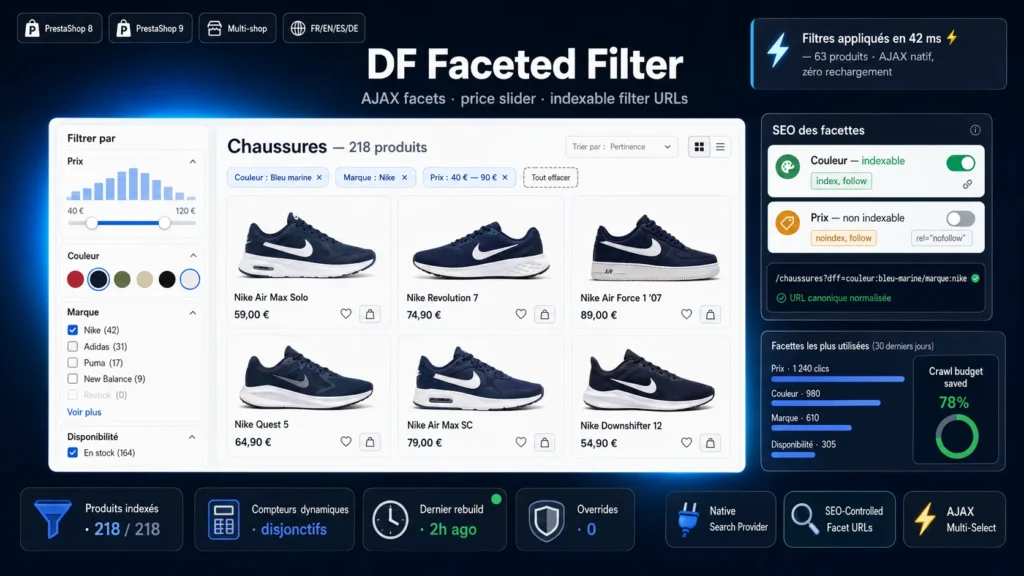The height and width of the screenshot is (576, 1024).
Task: Click the Prix tag icon
Action: 788,223
